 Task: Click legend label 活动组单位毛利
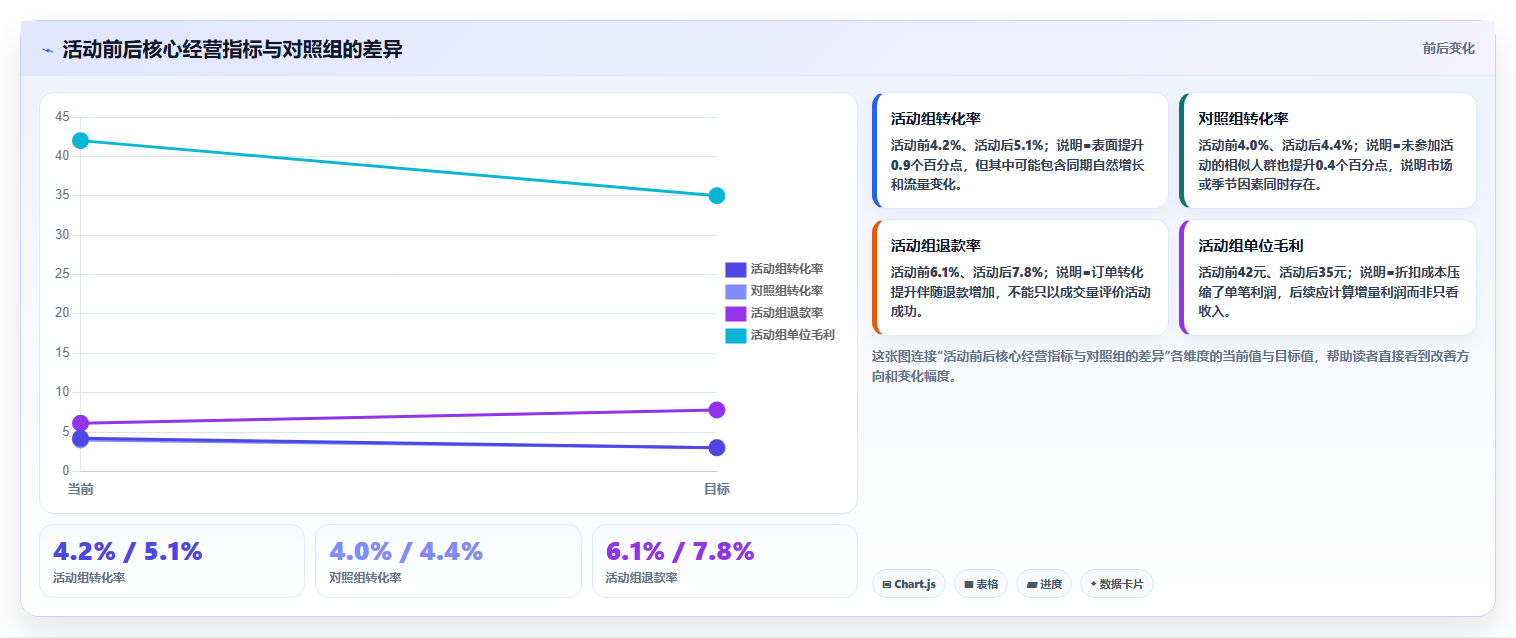pos(793,335)
